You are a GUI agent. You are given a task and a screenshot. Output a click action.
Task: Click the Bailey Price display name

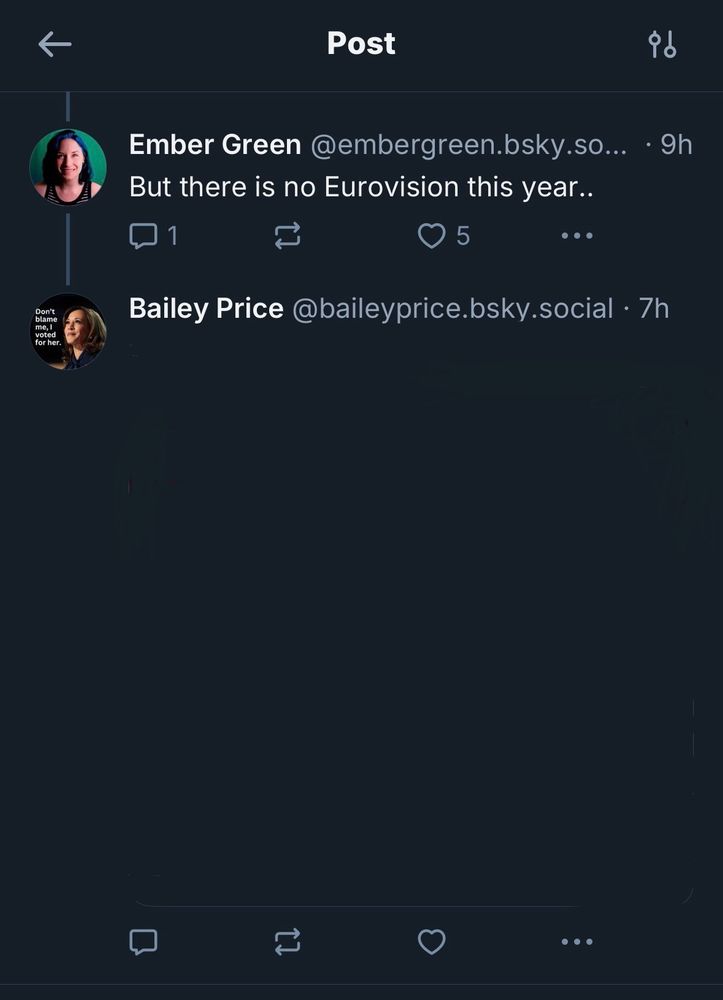pos(206,309)
